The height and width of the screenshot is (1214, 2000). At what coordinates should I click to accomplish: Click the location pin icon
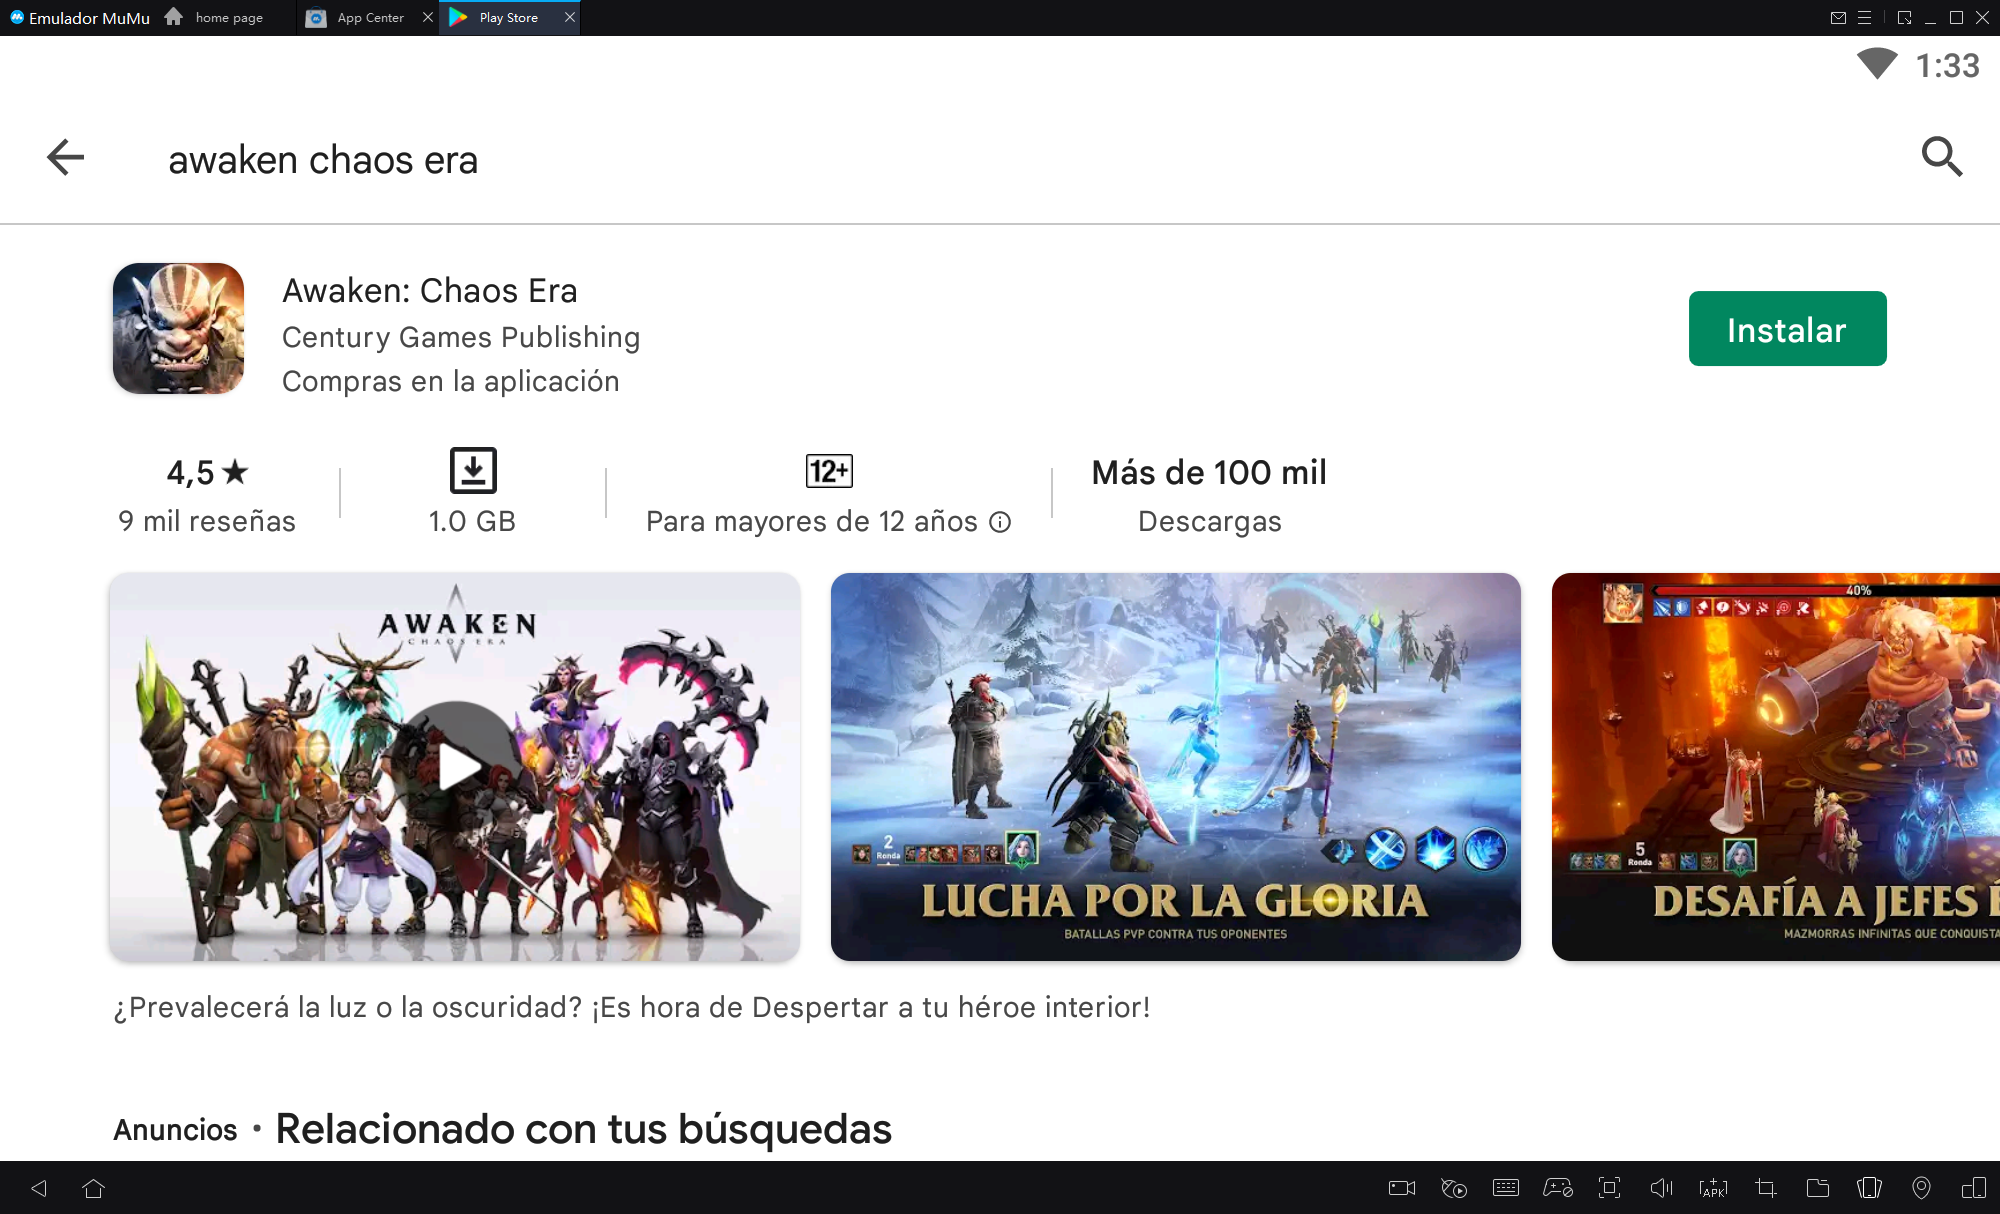coord(1921,1188)
